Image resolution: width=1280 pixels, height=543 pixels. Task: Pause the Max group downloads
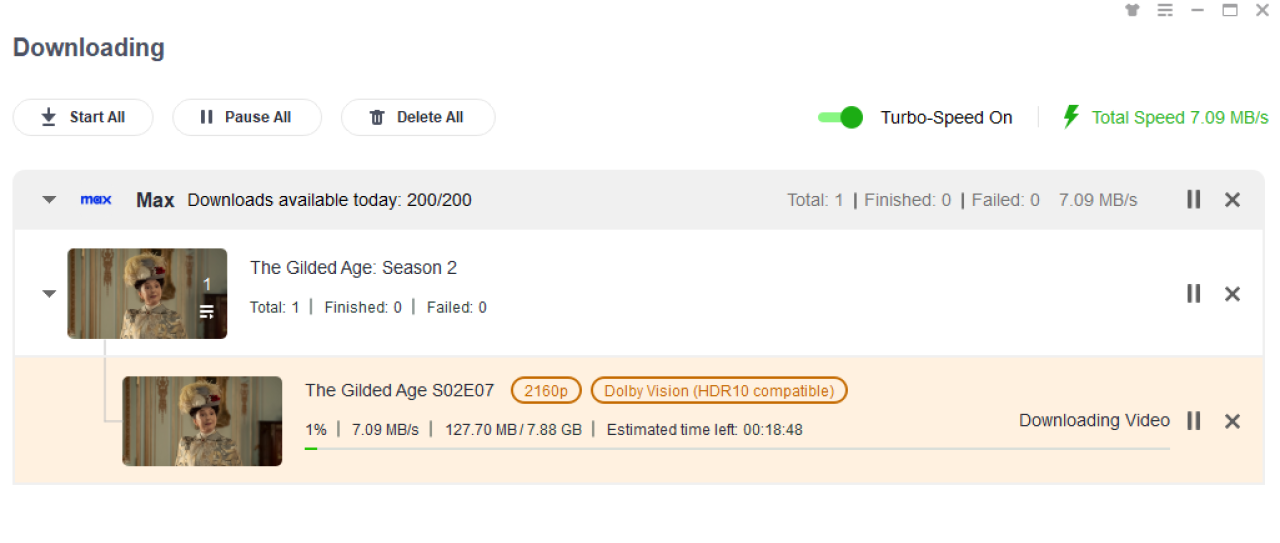point(1193,200)
